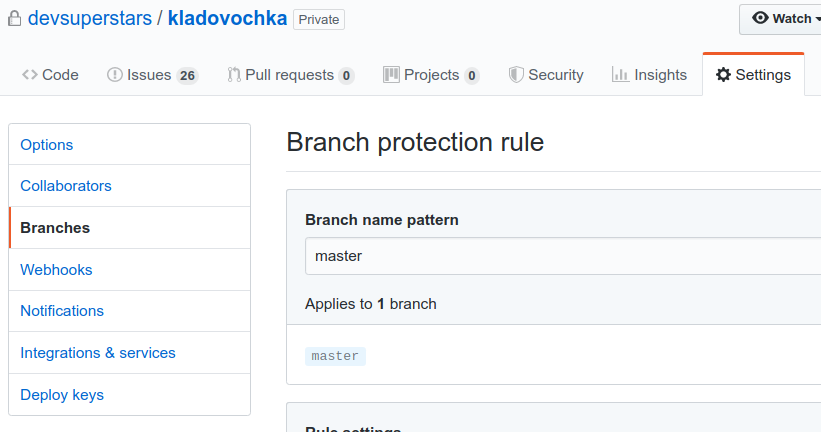Open the Code tab
Image resolution: width=821 pixels, height=432 pixels.
(50, 75)
